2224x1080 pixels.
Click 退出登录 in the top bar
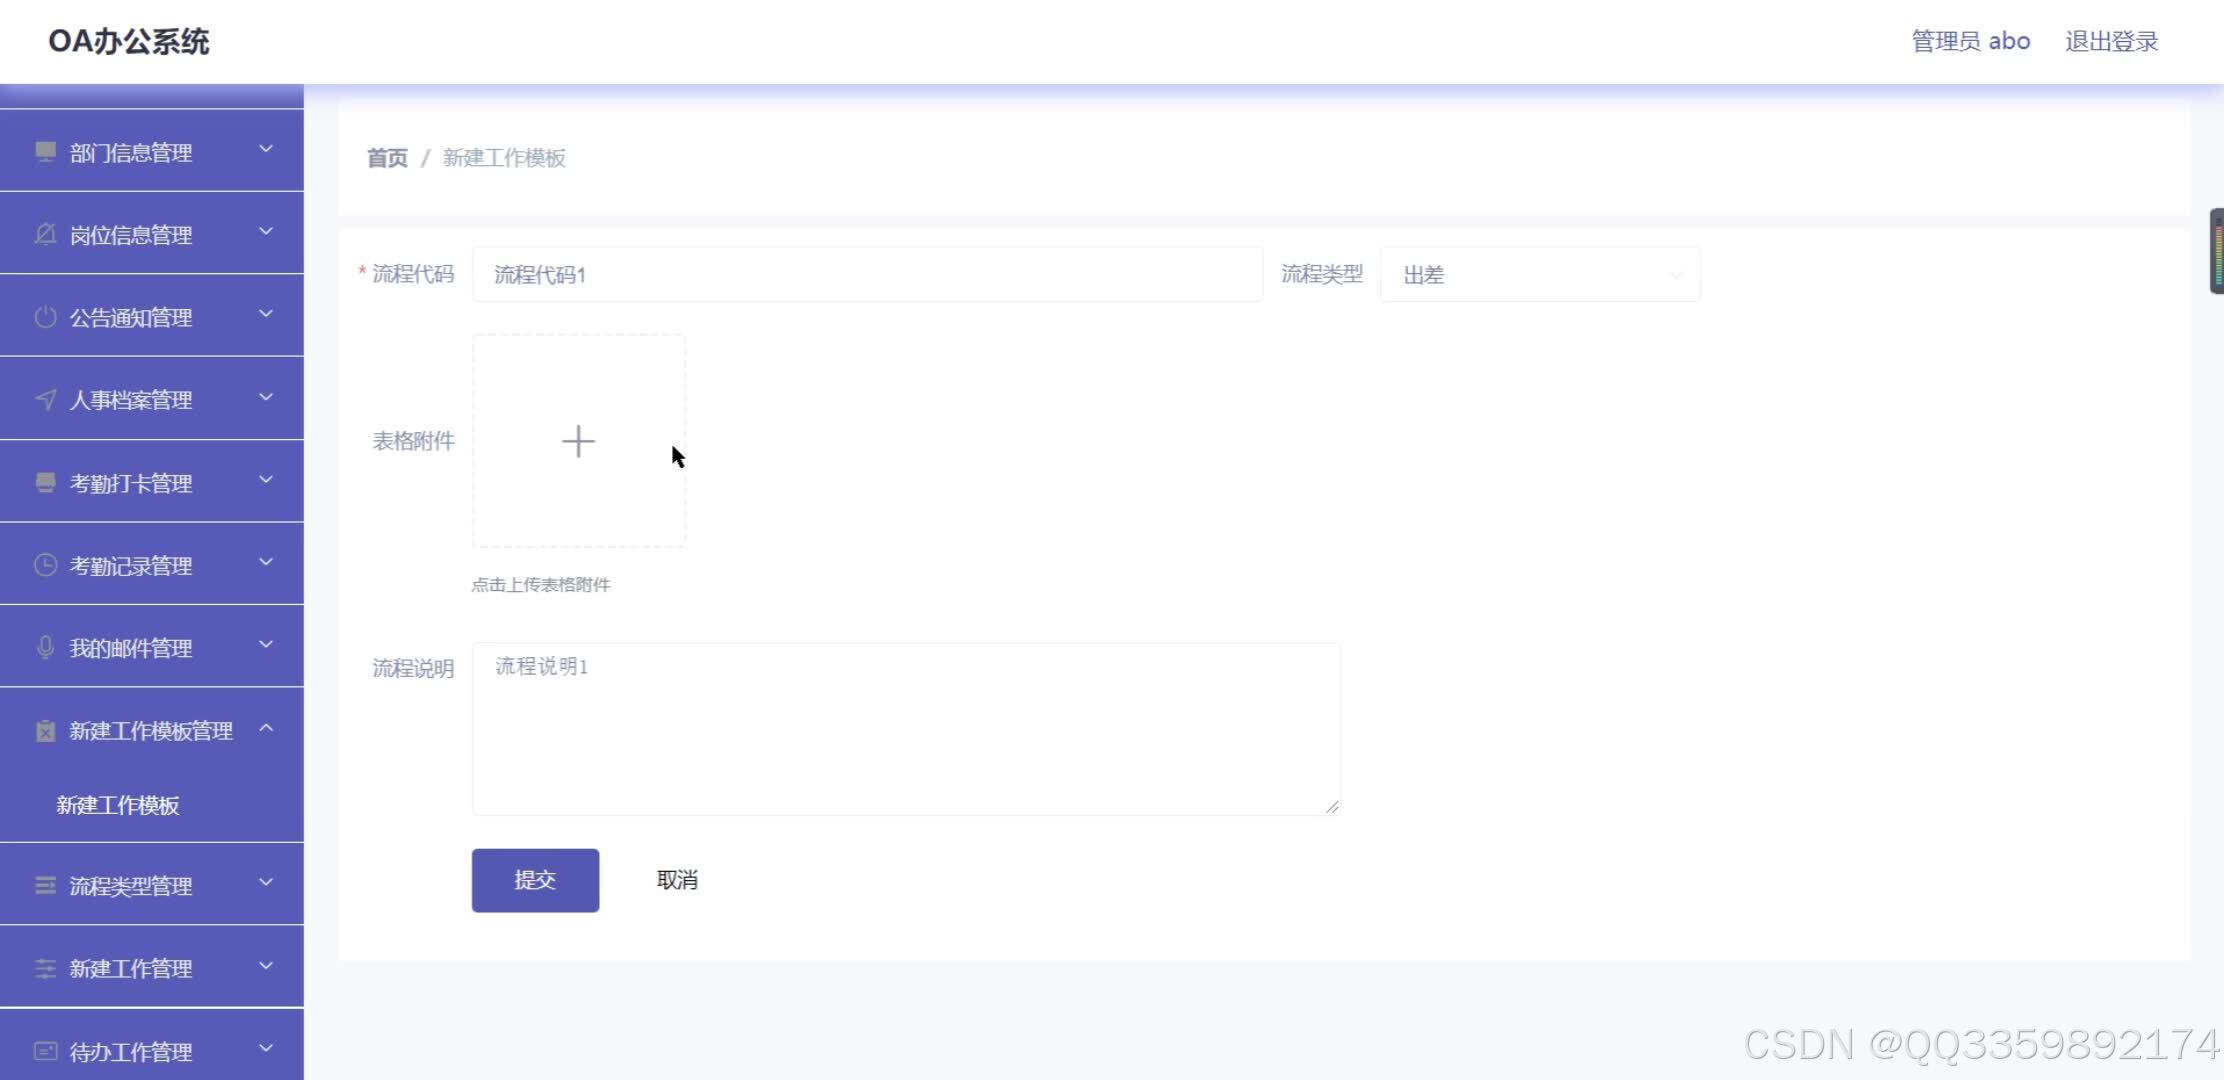(2110, 41)
